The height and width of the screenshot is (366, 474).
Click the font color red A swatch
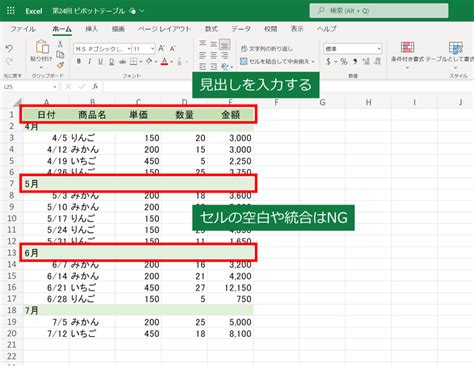point(164,62)
